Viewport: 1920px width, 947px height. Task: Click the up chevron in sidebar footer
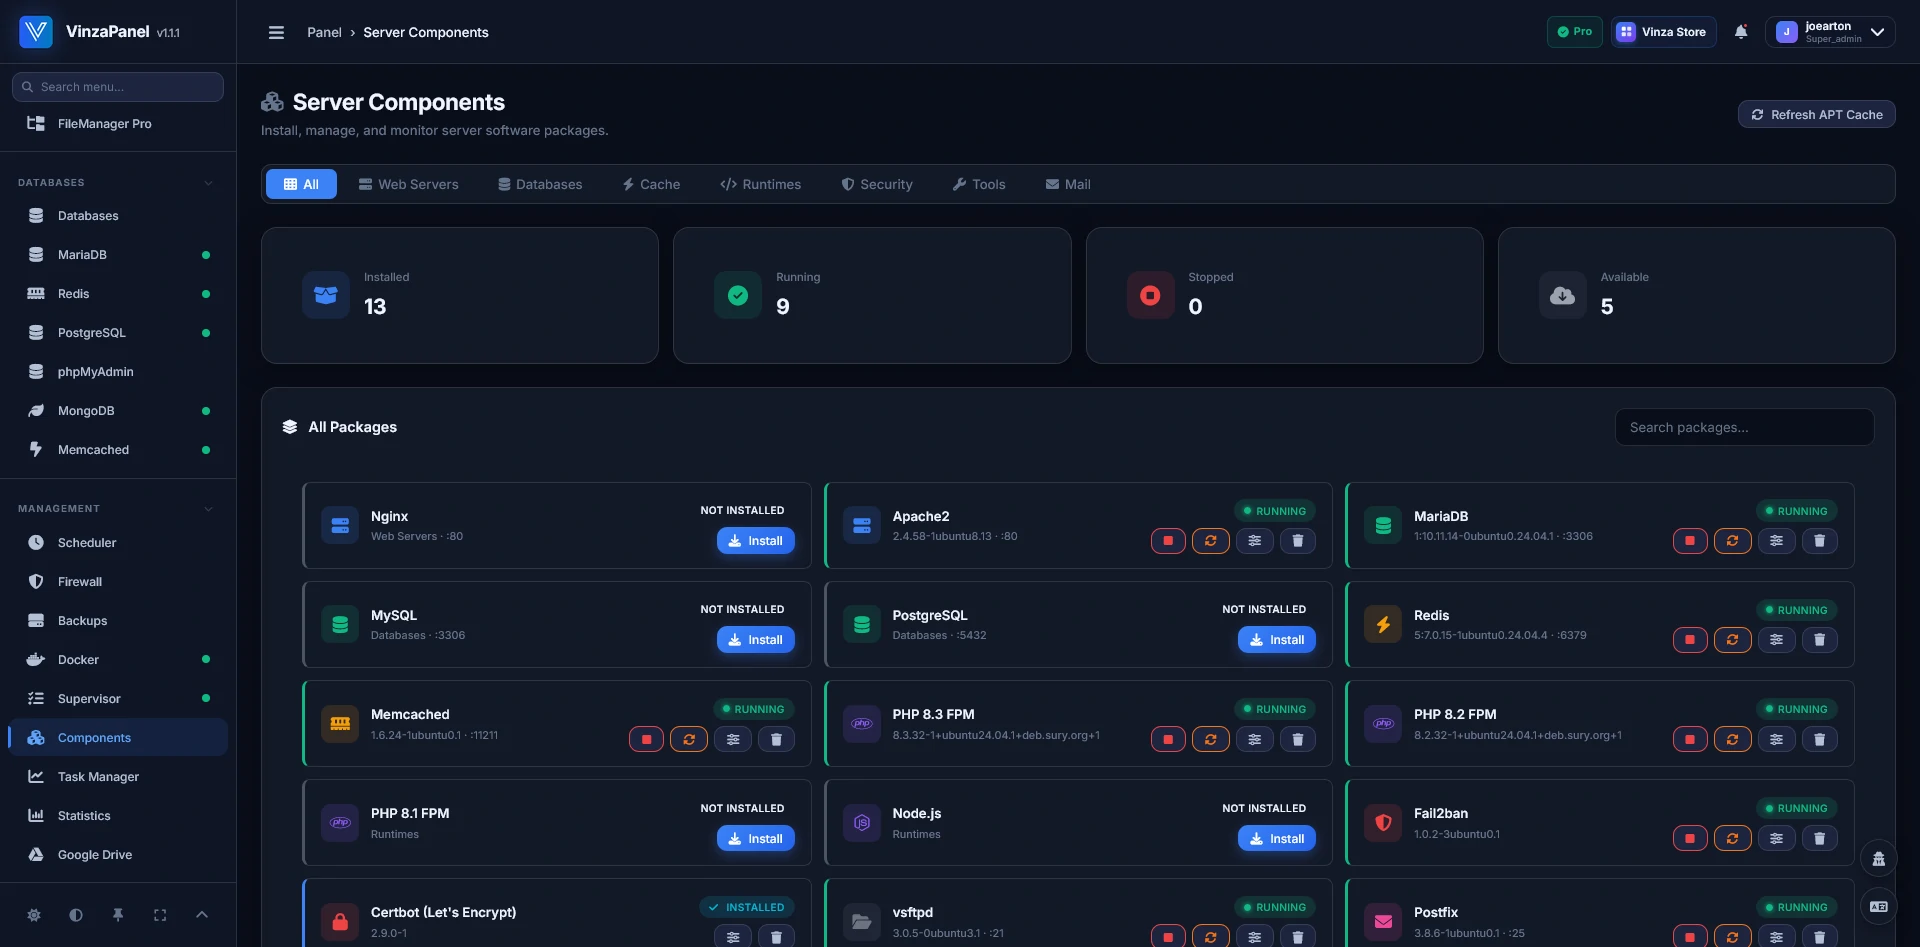click(202, 915)
